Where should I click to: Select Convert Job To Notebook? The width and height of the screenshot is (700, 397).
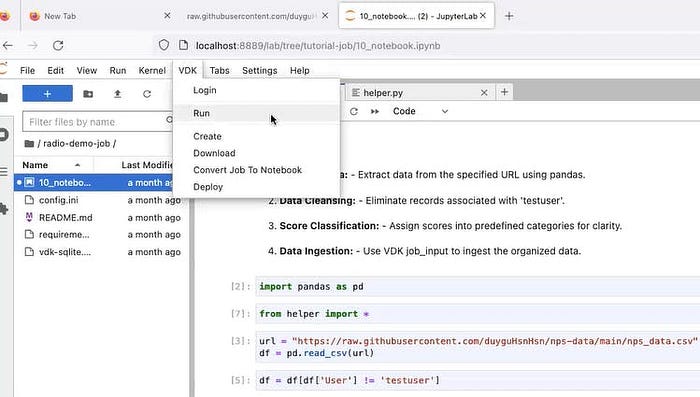[247, 170]
